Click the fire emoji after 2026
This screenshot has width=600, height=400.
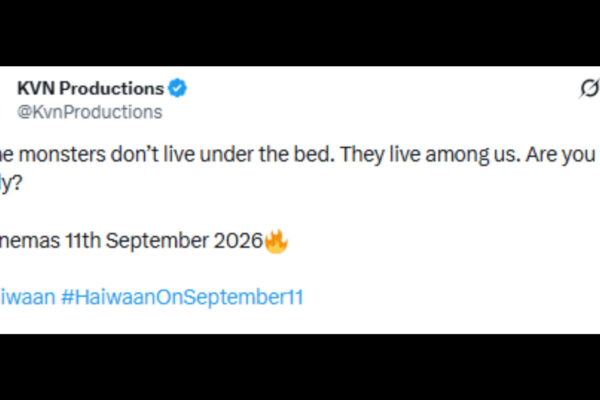tap(276, 241)
